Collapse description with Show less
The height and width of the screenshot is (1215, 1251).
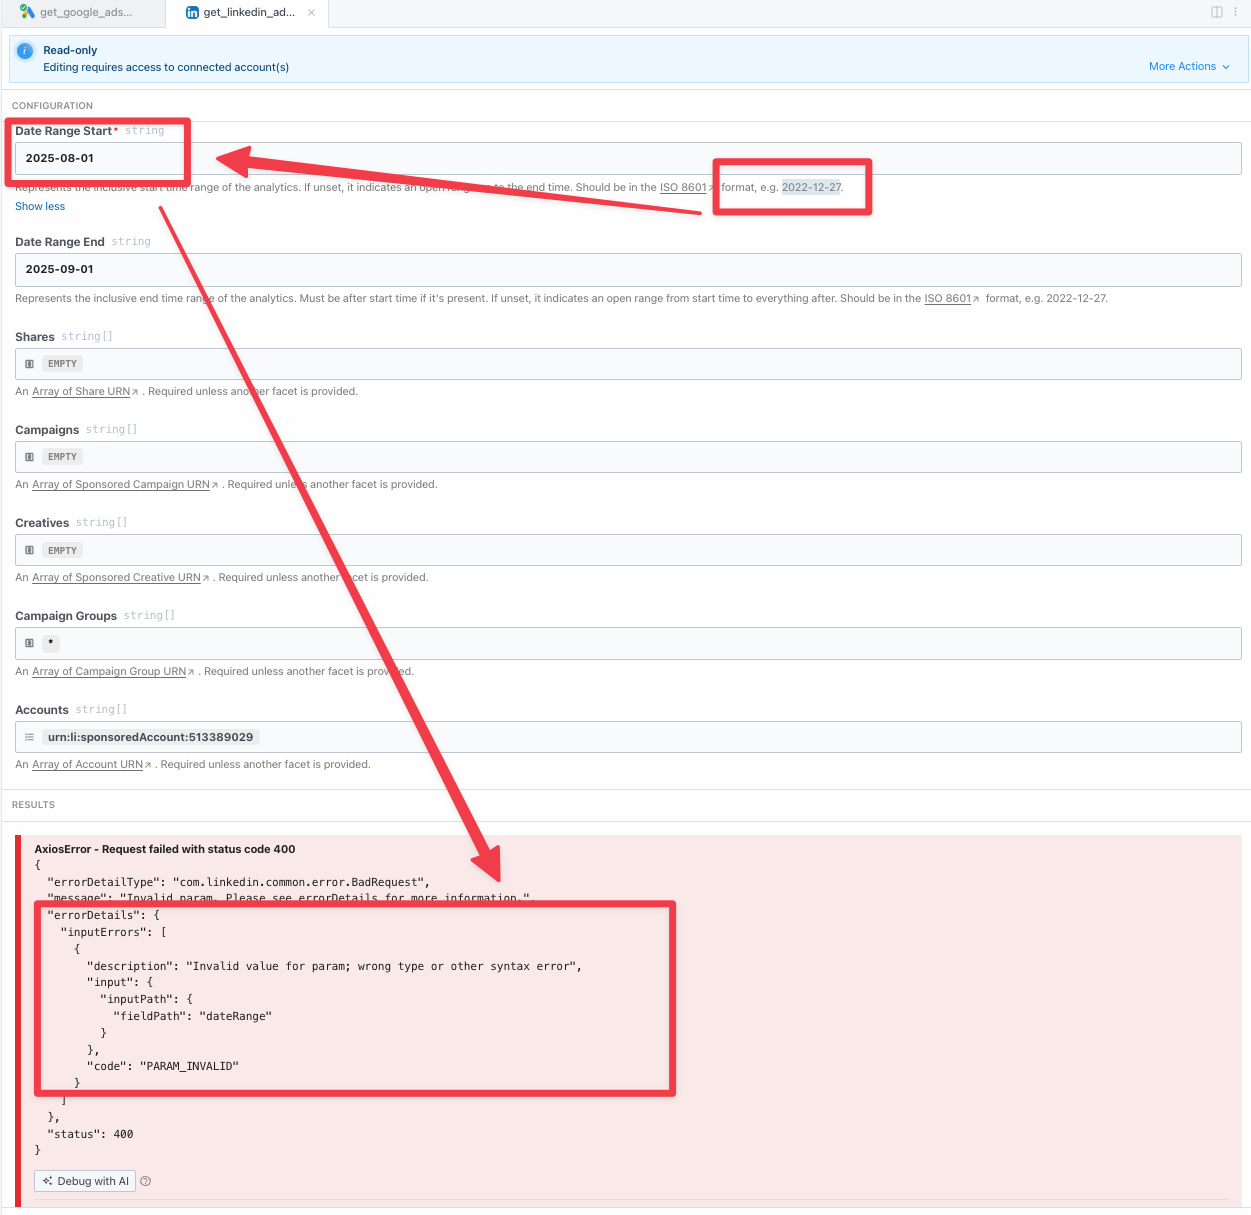click(x=40, y=207)
